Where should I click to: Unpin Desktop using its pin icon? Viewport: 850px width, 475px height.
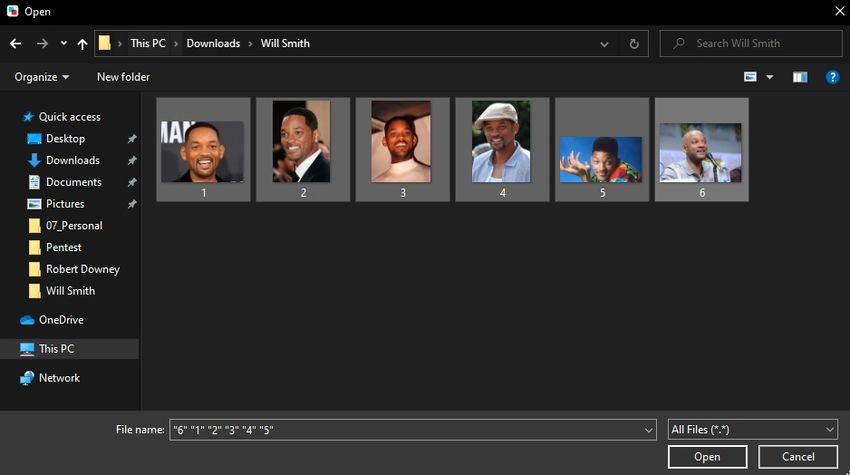[132, 139]
